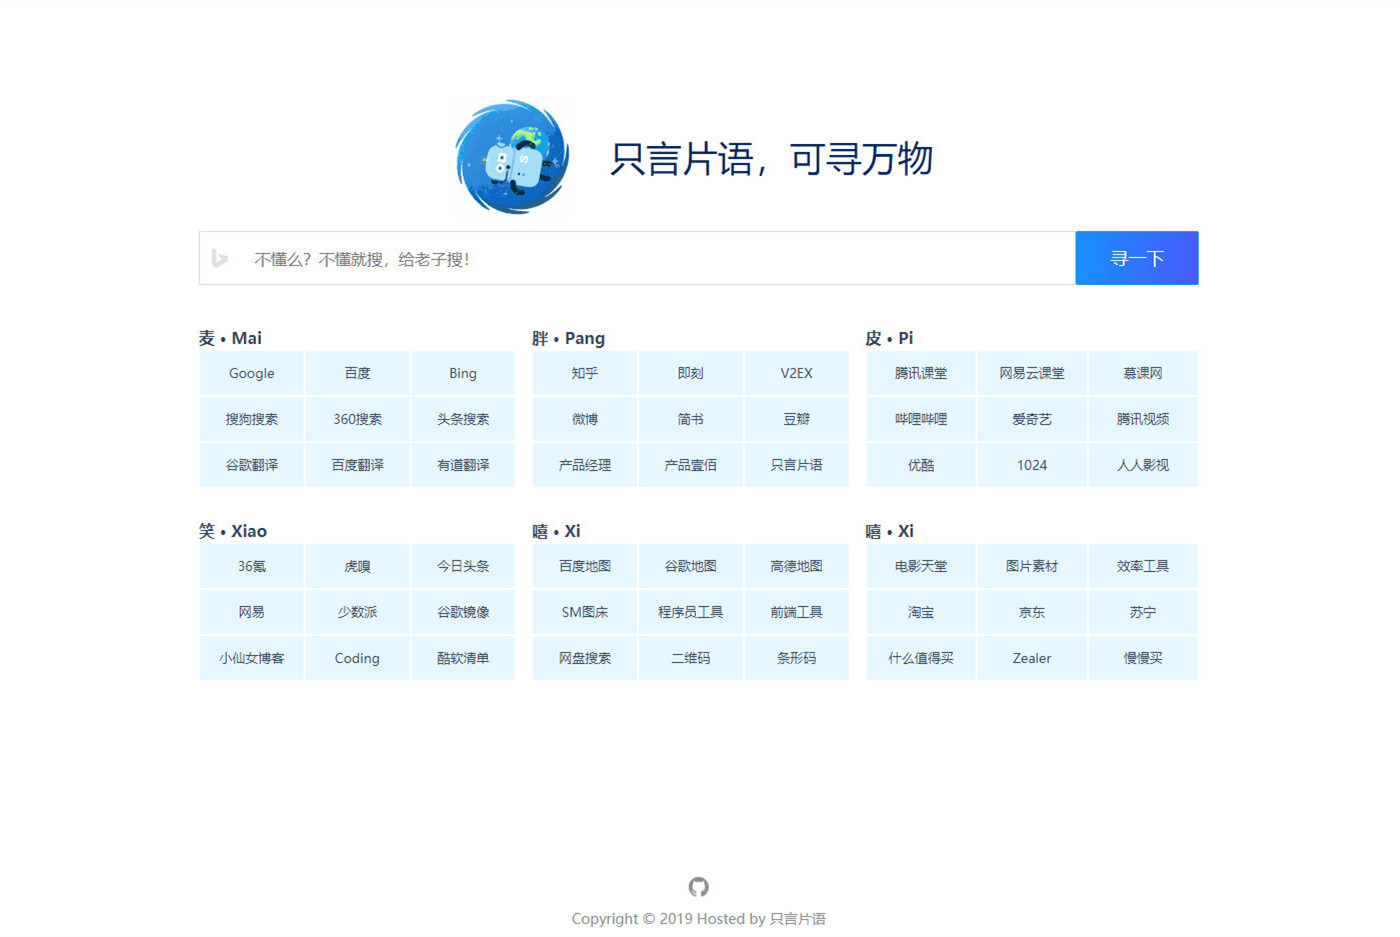This screenshot has width=1400, height=937.
Task: Go to 产品经理
Action: [585, 465]
